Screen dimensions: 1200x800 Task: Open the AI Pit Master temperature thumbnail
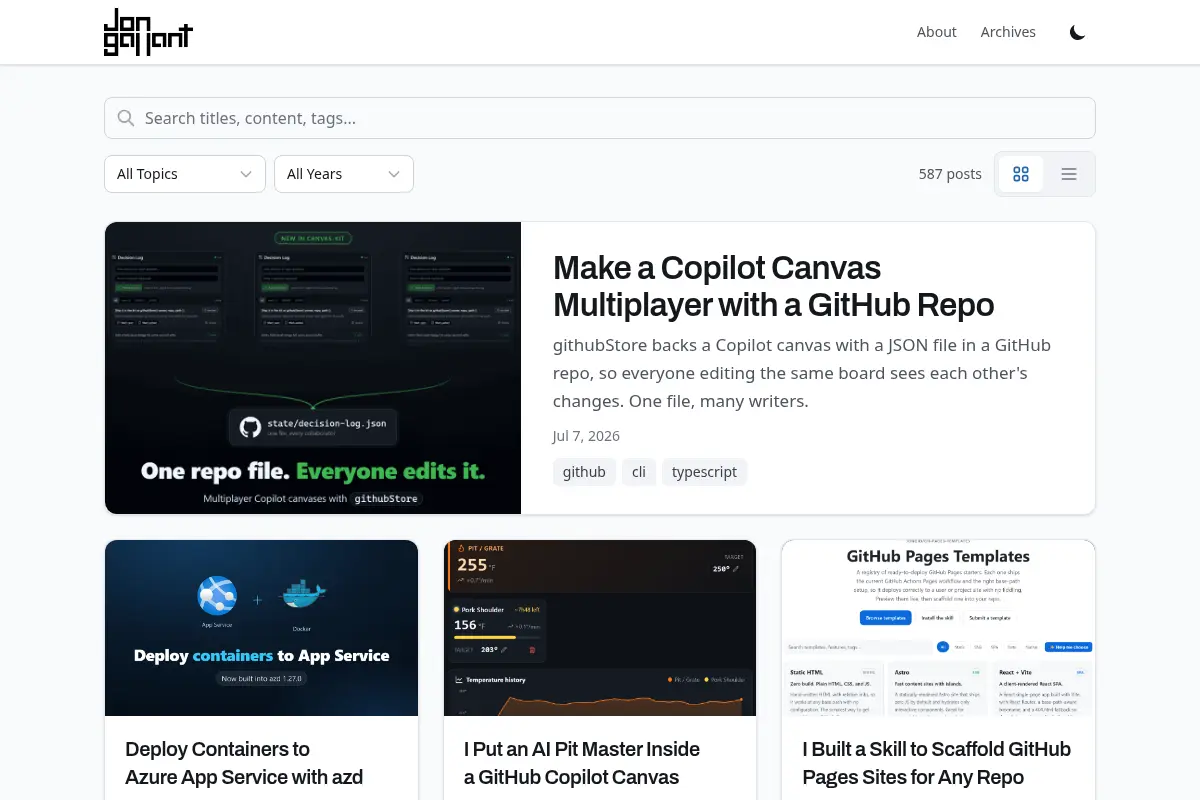(600, 628)
